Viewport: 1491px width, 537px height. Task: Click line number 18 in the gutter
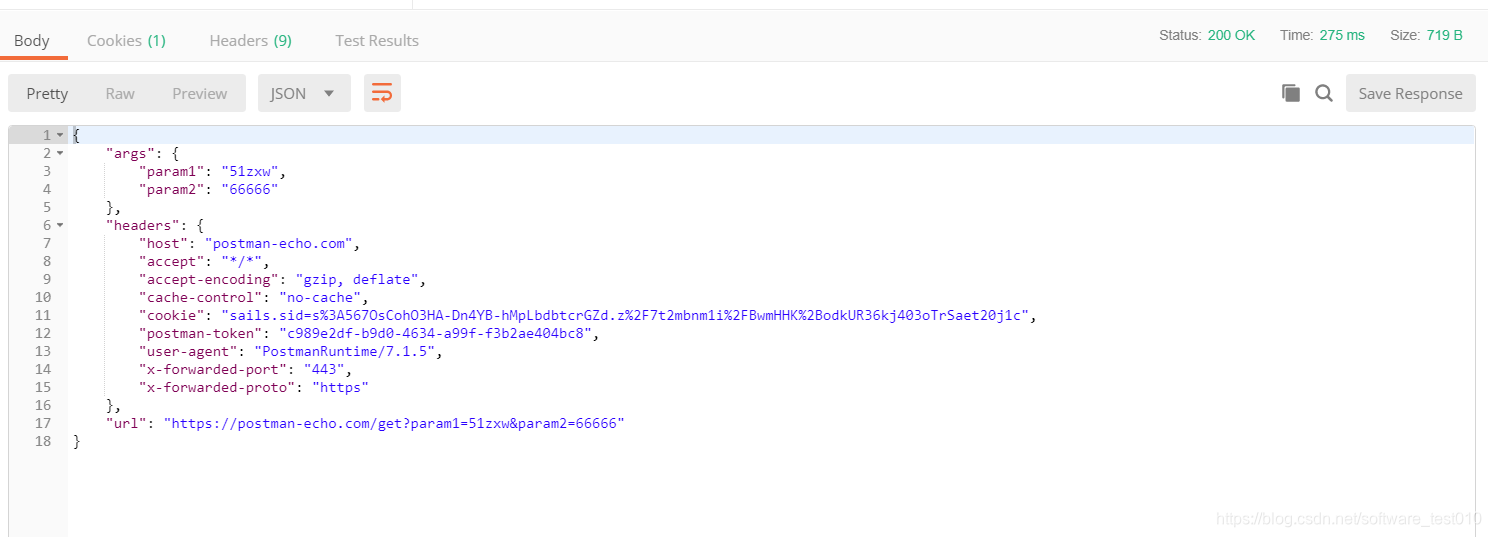pos(42,441)
